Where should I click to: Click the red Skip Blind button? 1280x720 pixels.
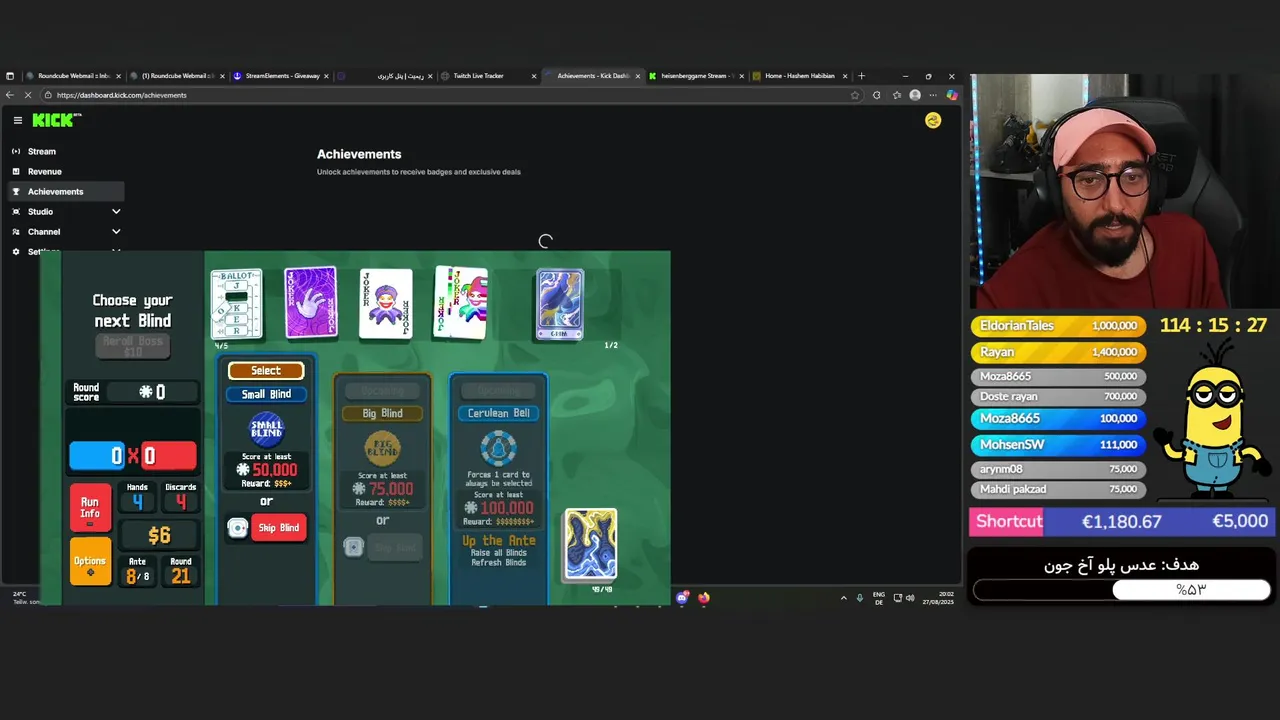point(278,528)
